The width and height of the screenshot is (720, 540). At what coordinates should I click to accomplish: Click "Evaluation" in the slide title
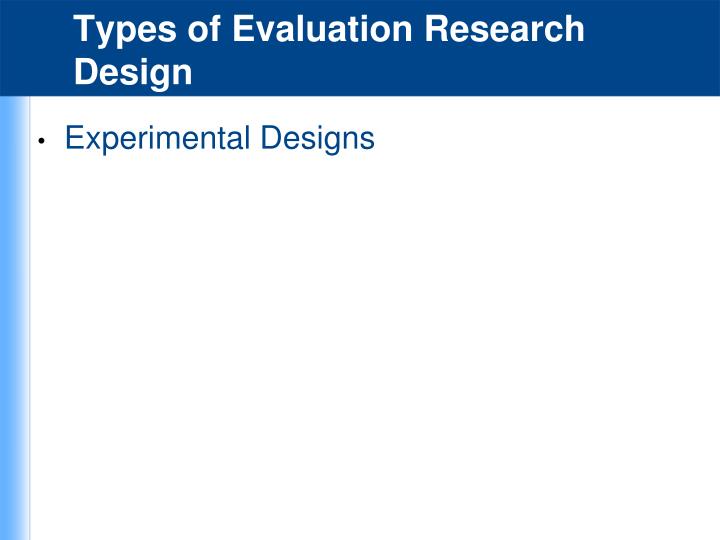[x=322, y=28]
